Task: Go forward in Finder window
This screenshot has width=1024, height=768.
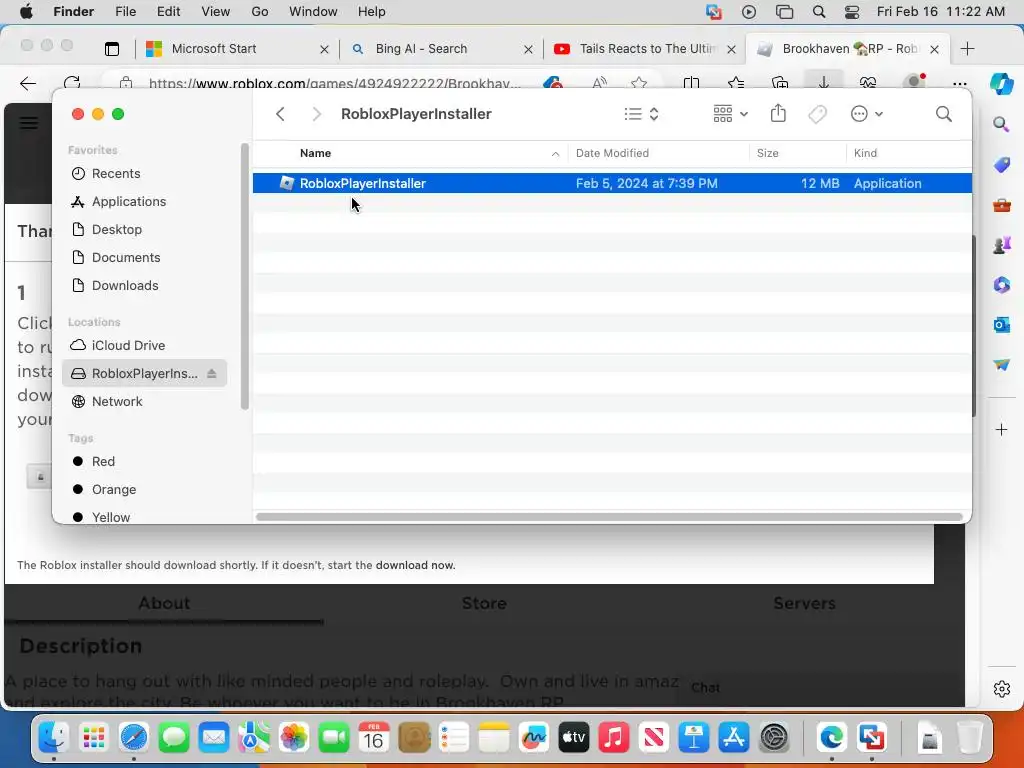Action: [x=317, y=114]
